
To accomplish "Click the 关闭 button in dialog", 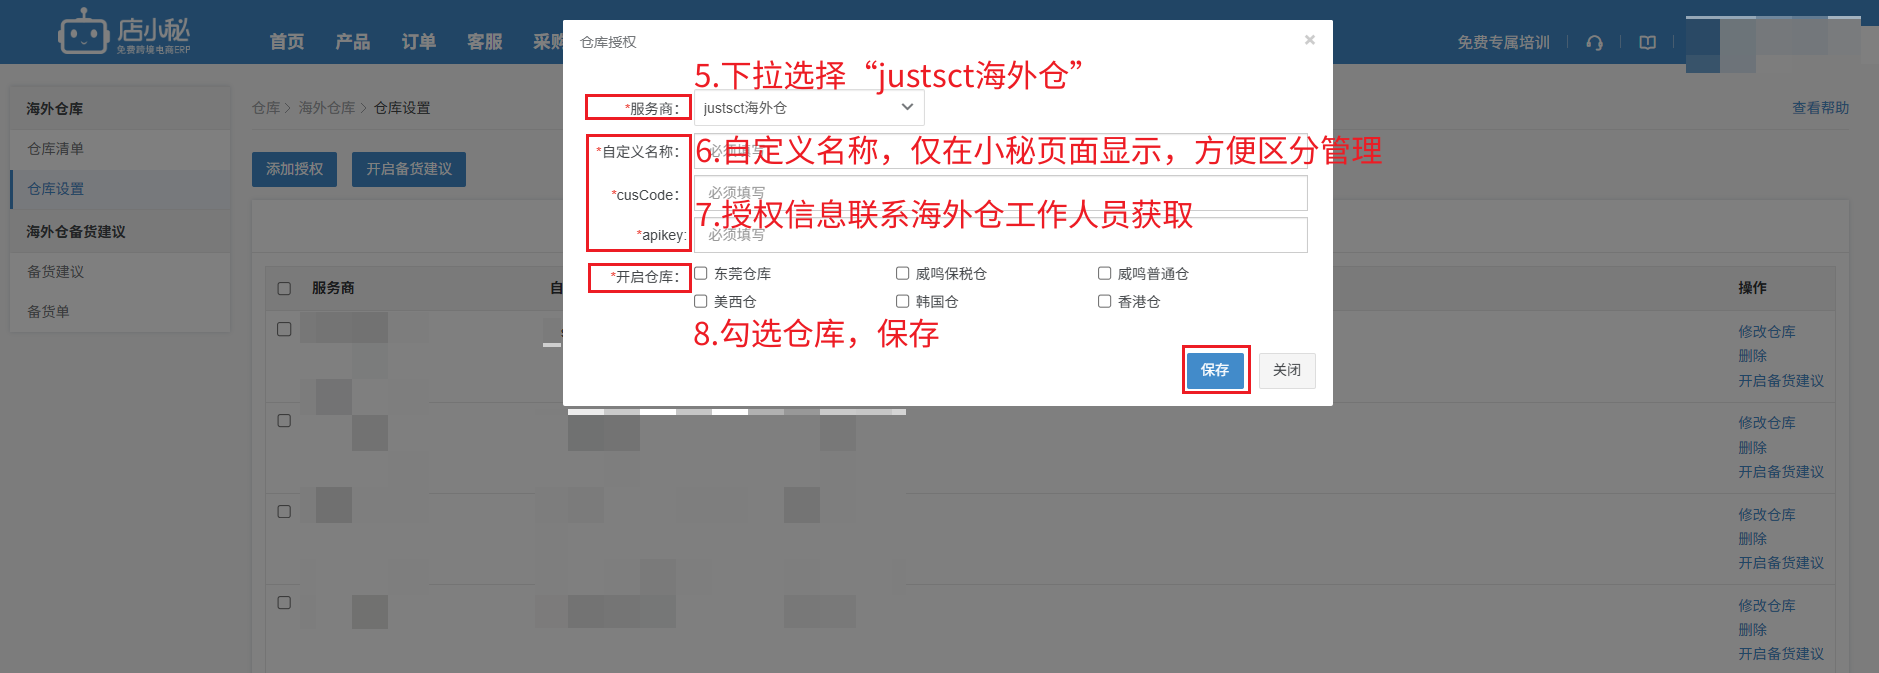I will (x=1287, y=370).
